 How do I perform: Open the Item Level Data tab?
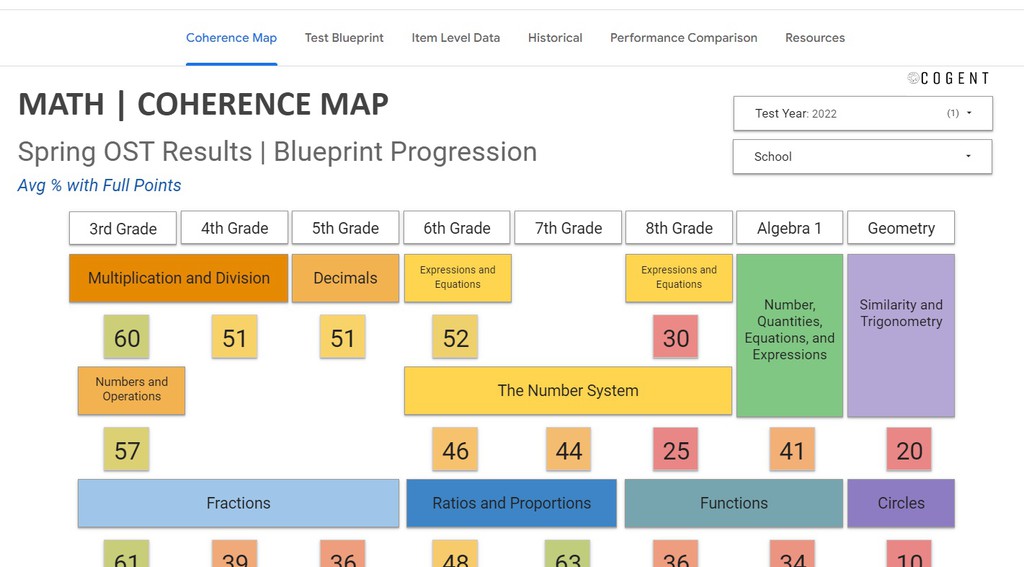coord(456,38)
